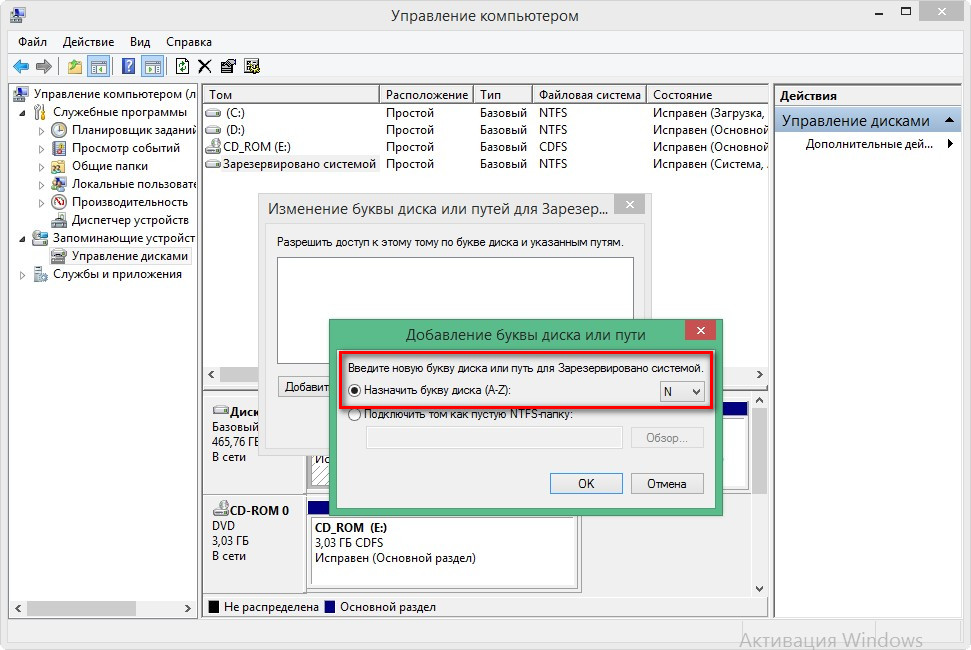Select the CD_ROM (E:) volume icon
Viewport: 971px width, 650px height.
click(213, 147)
